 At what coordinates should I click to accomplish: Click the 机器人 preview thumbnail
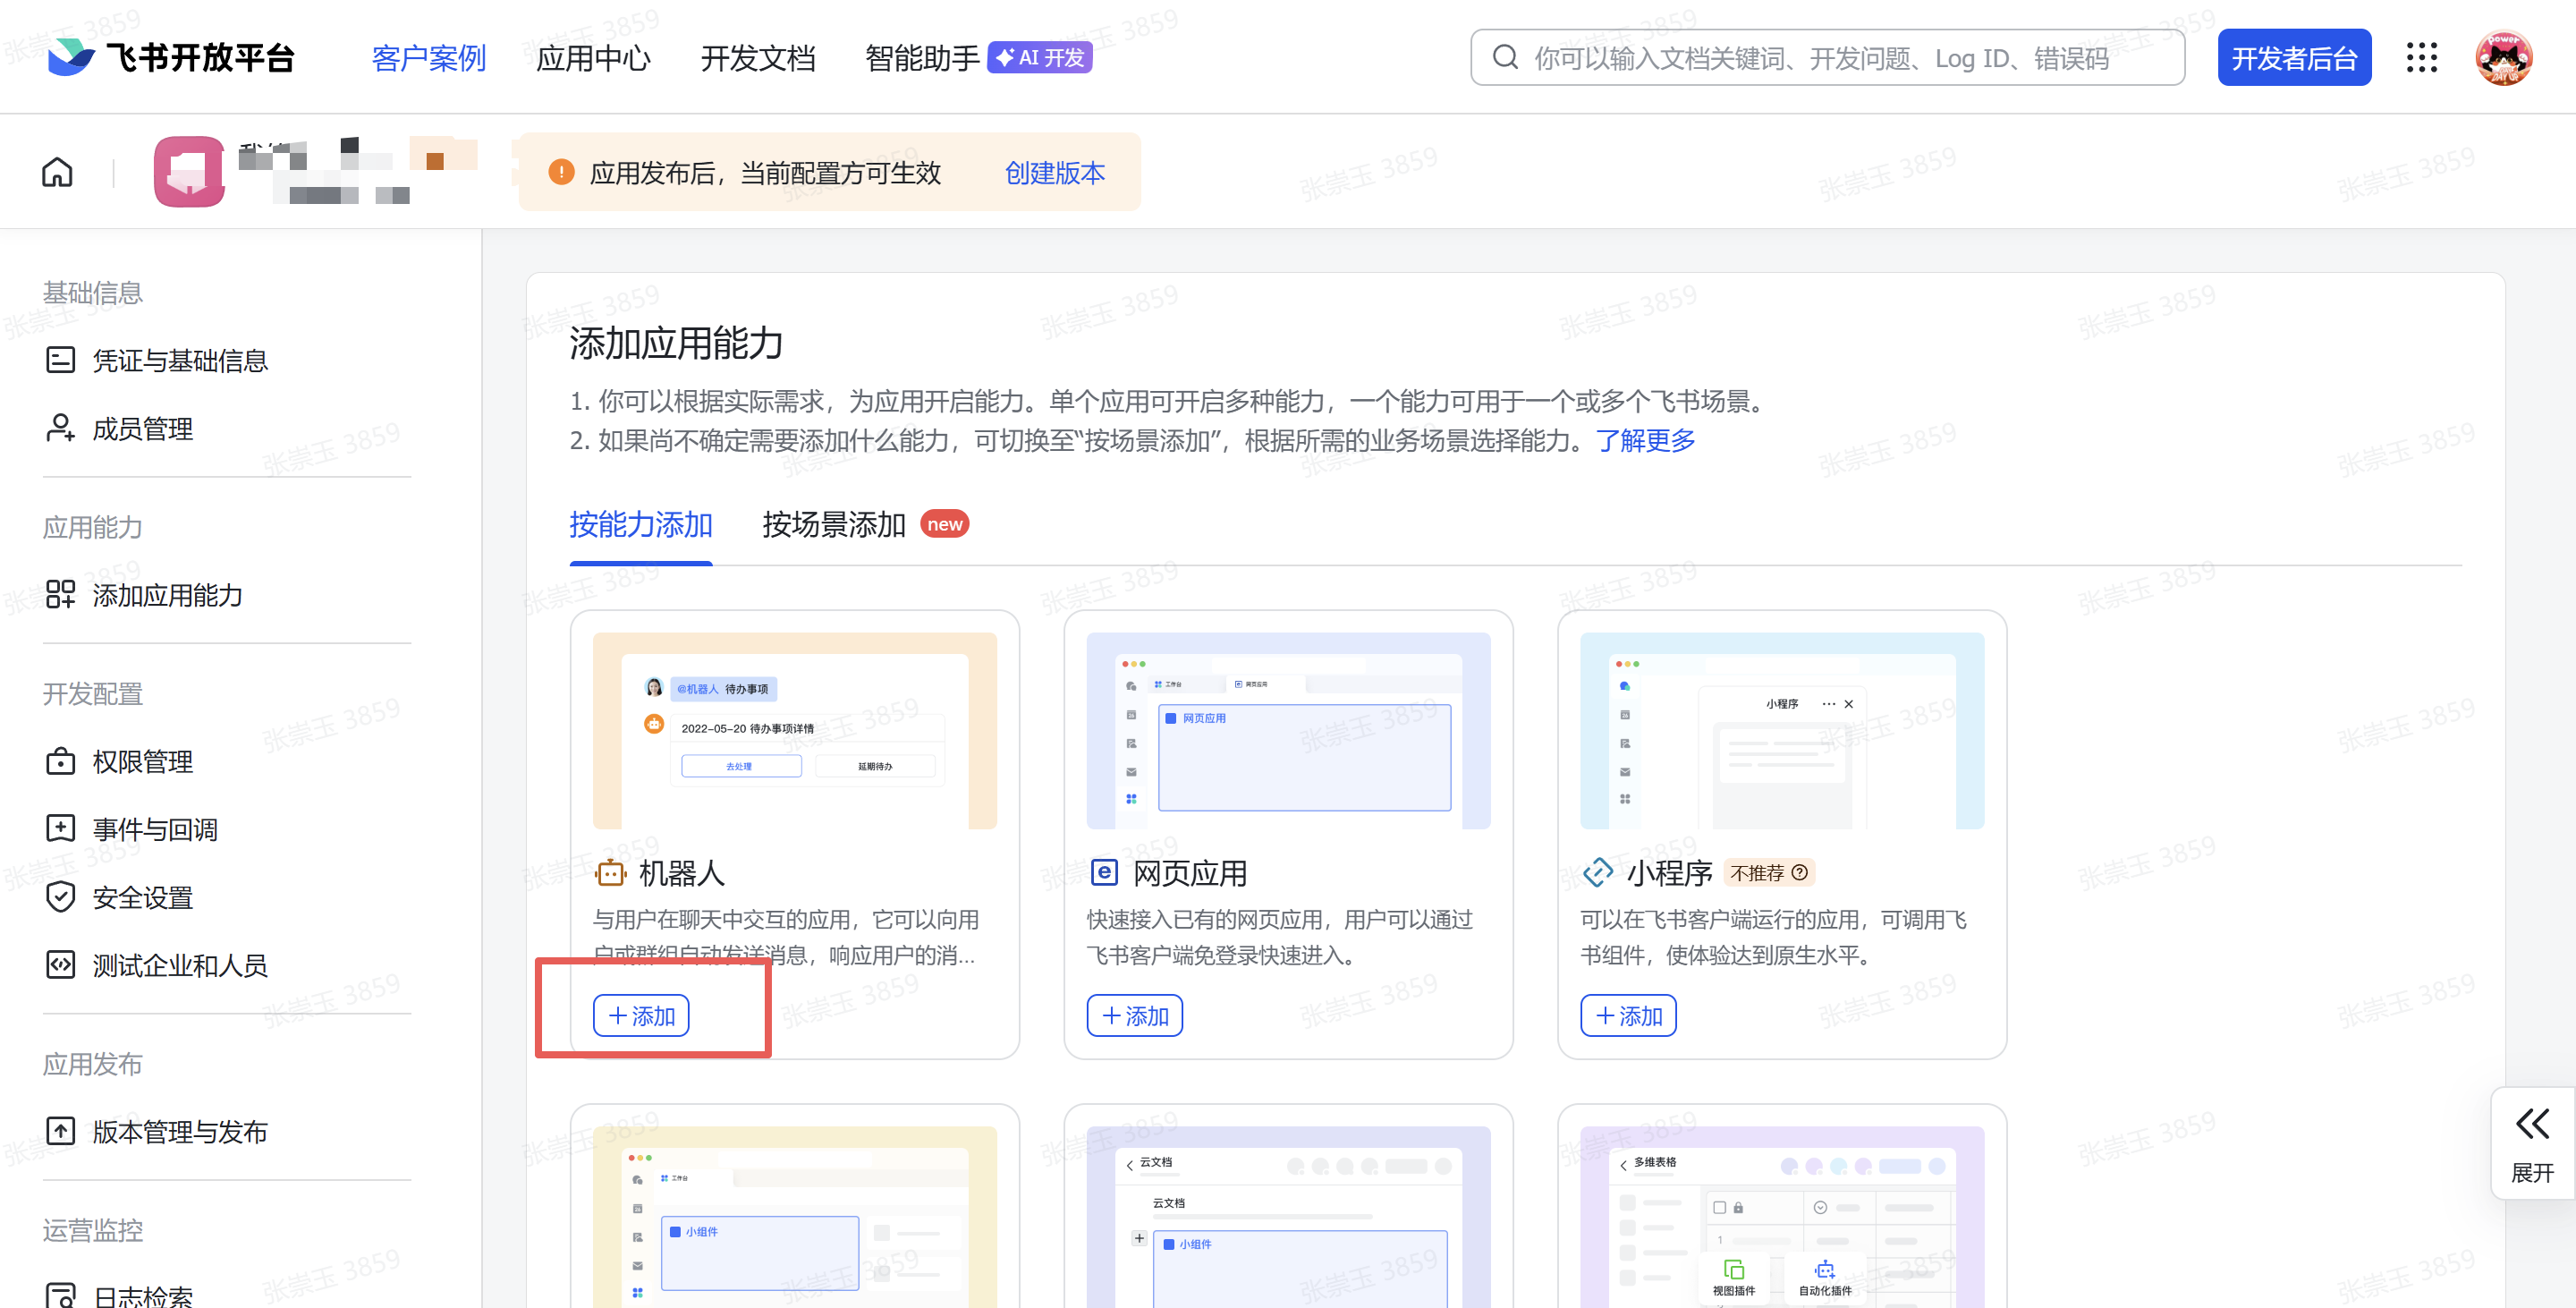click(x=795, y=730)
